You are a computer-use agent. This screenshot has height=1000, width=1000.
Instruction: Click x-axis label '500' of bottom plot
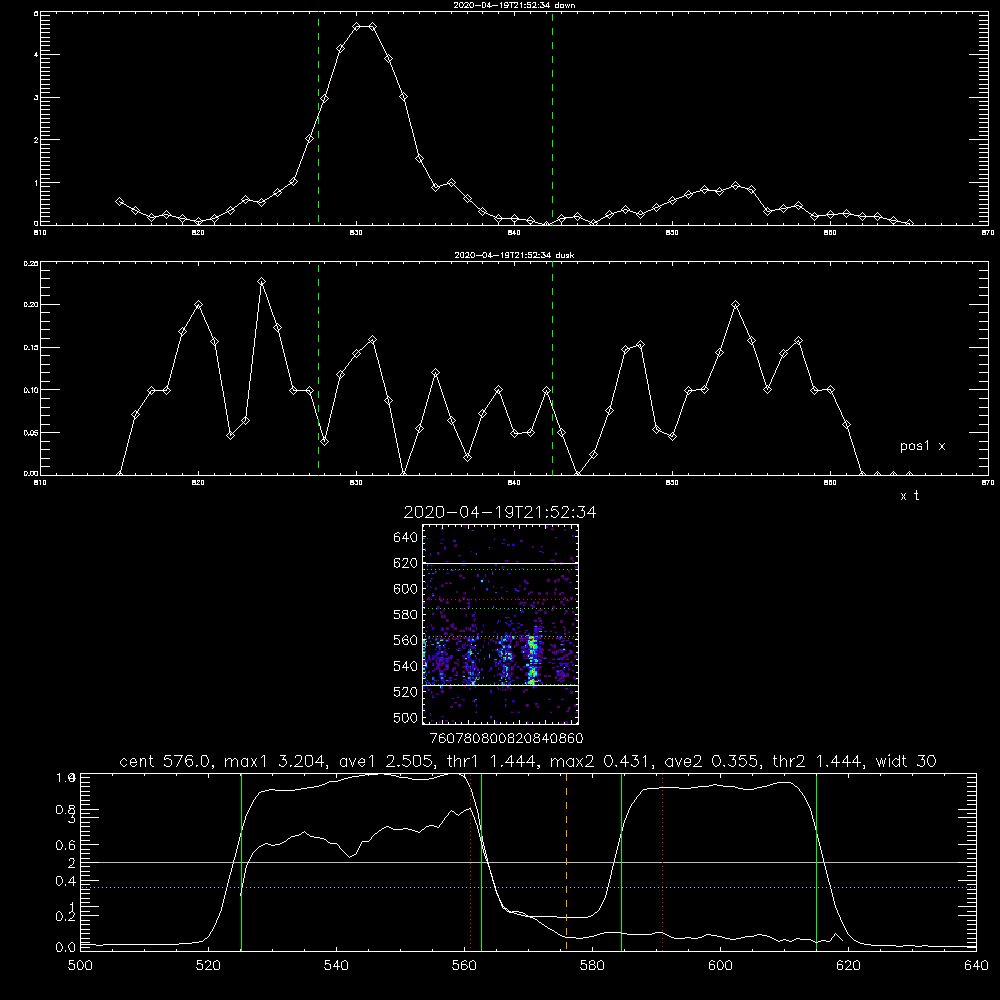[80, 966]
